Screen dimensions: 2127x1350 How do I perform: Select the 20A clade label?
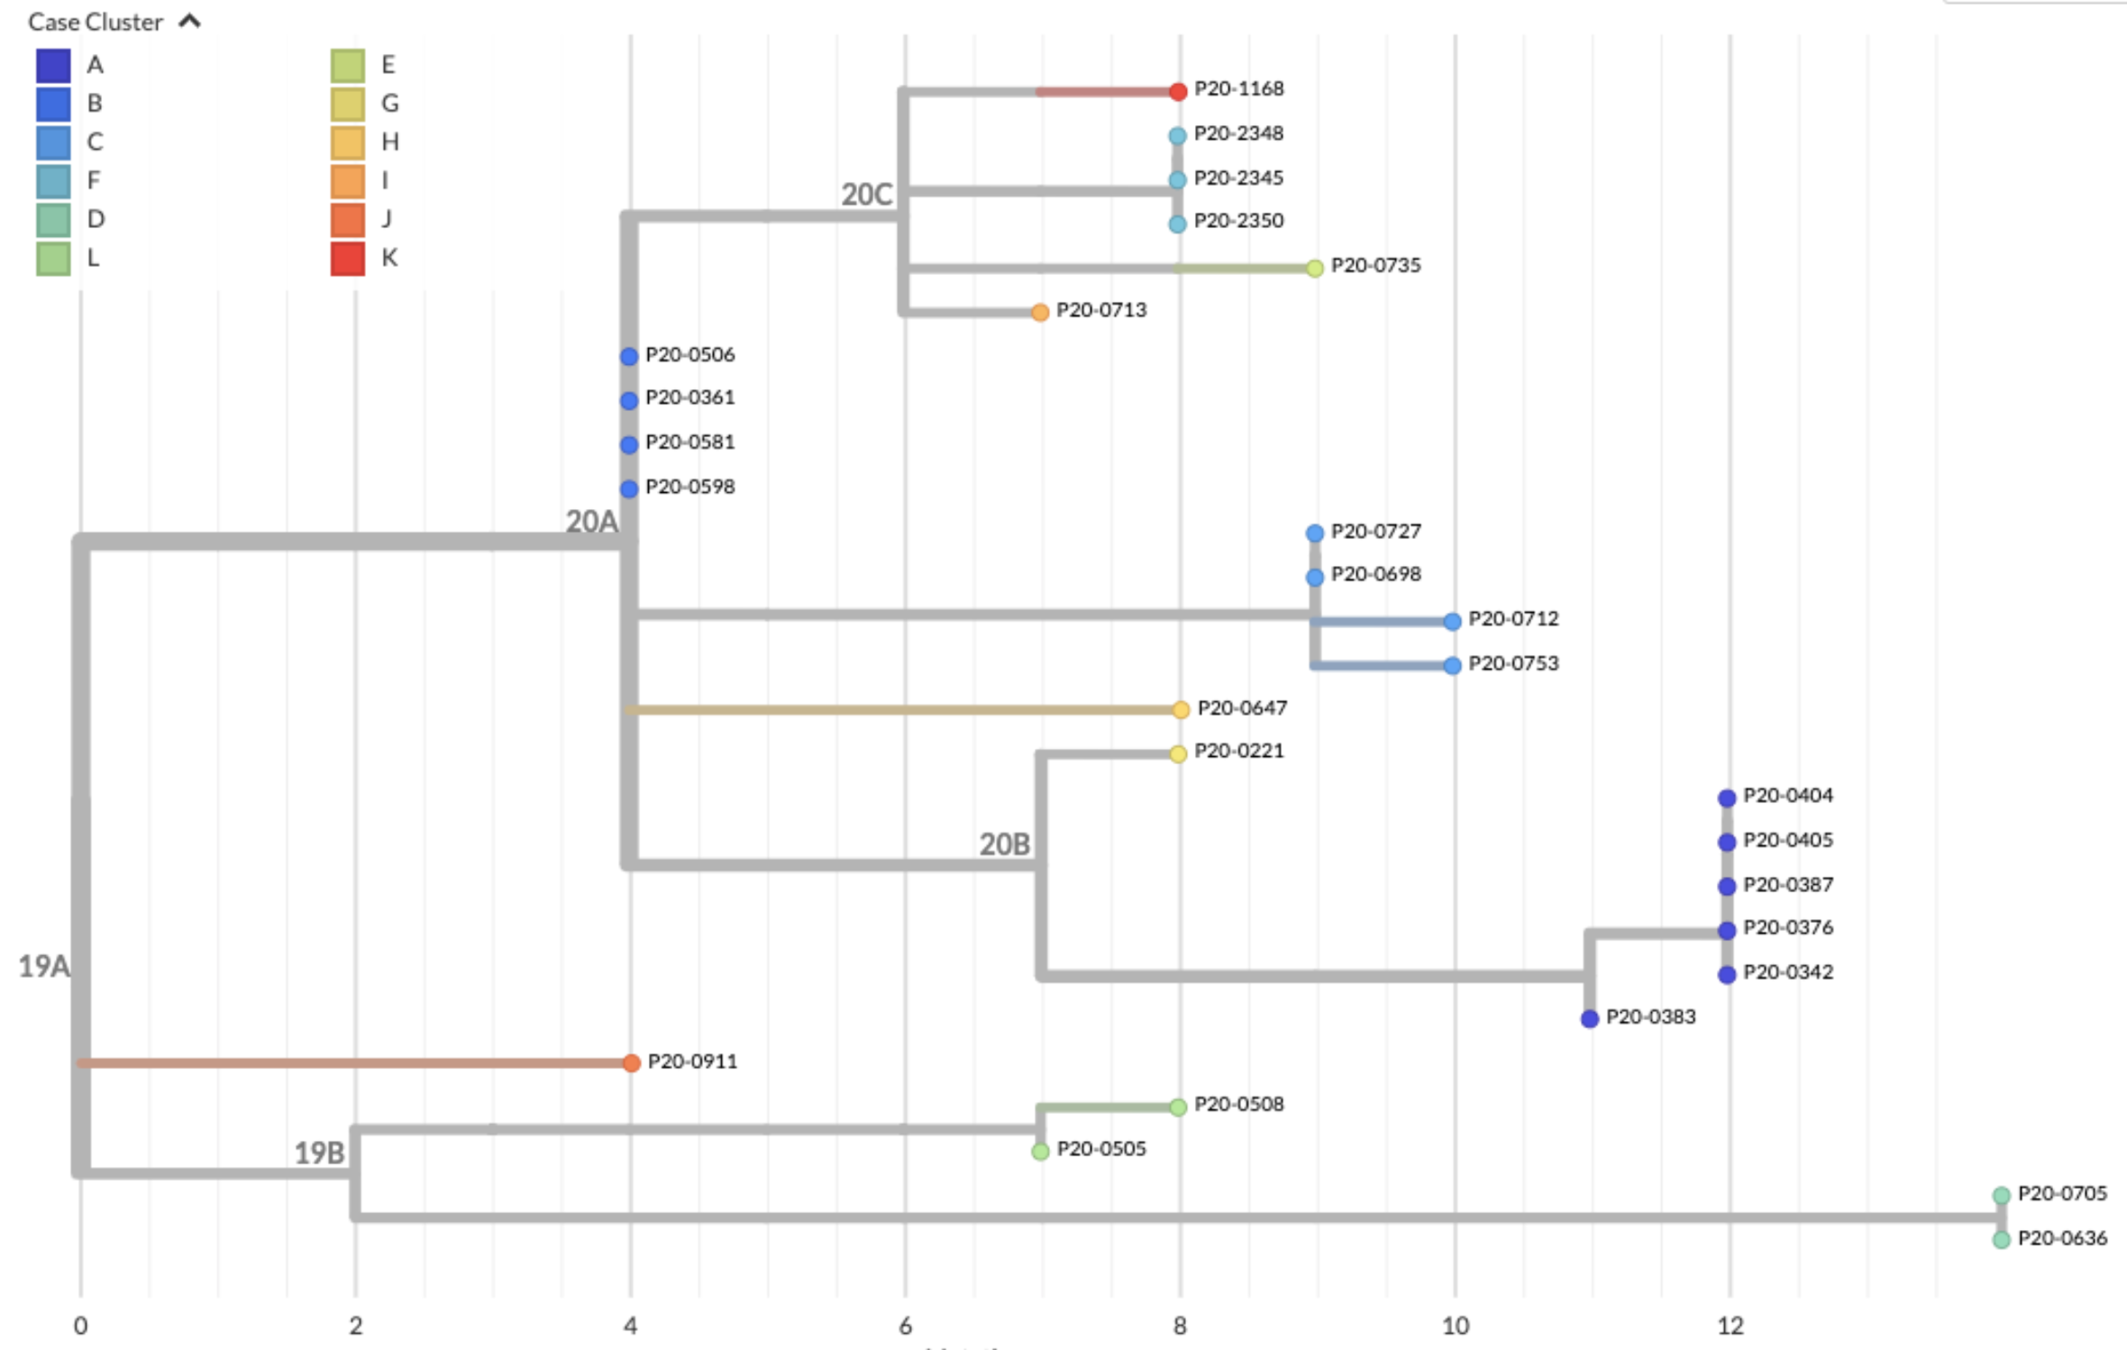[x=591, y=522]
